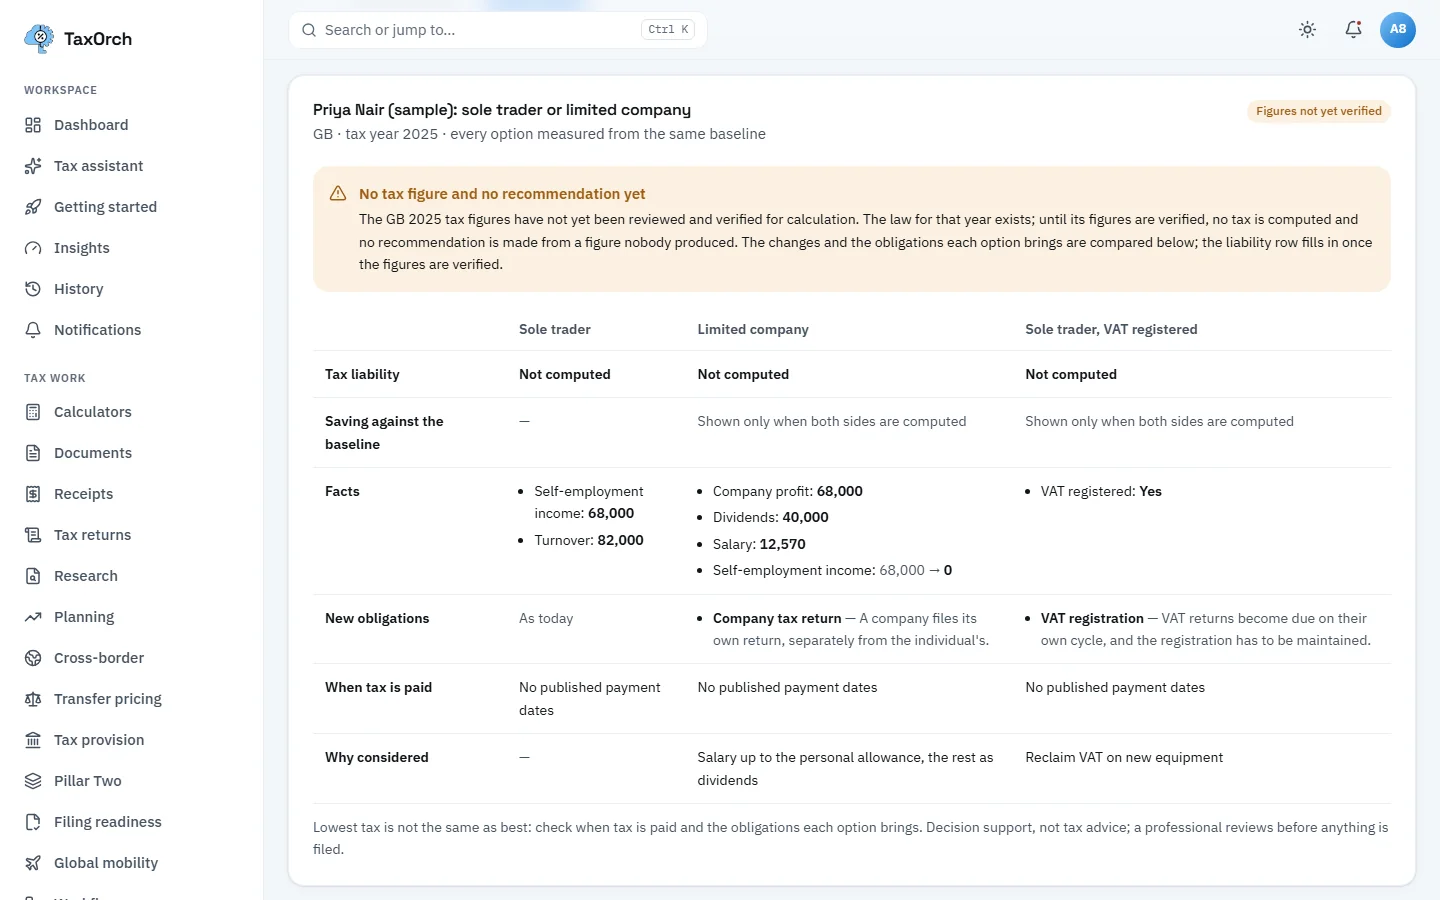This screenshot has width=1440, height=900.
Task: Click the Notifications bell icon in sidebar
Action: pyautogui.click(x=33, y=330)
